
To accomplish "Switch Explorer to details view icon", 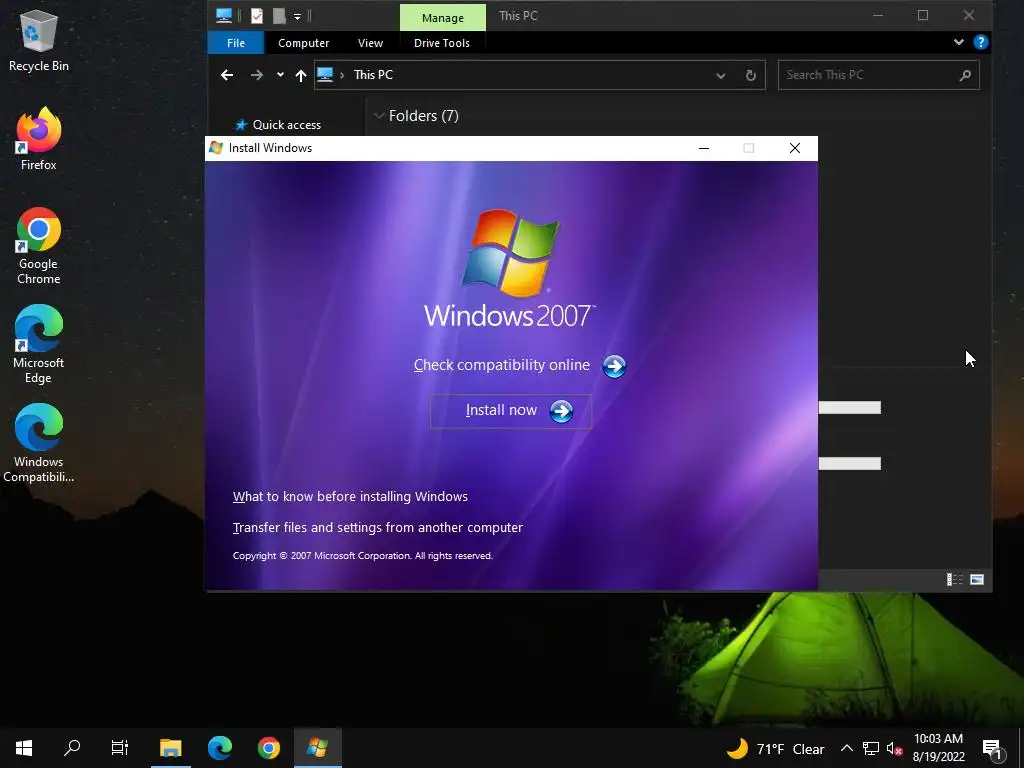I will [x=955, y=579].
